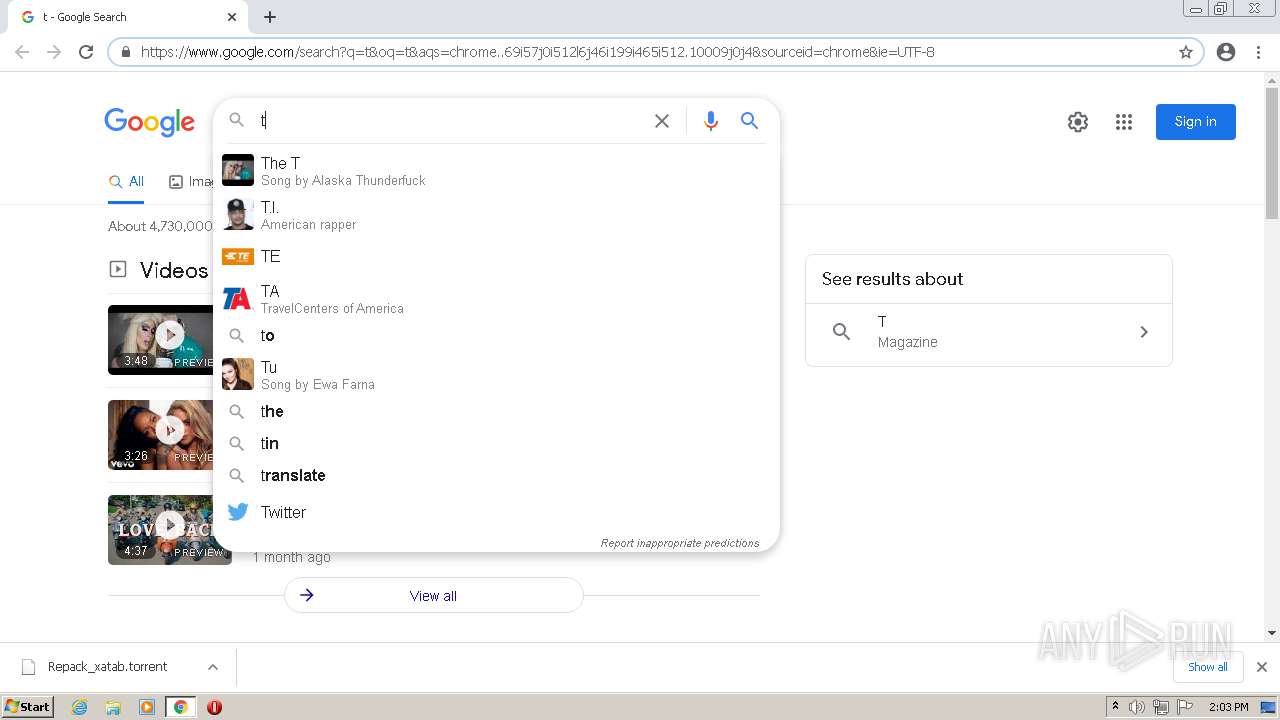This screenshot has width=1280, height=720.
Task: Click the page scrollbar down arrow
Action: [x=1272, y=633]
